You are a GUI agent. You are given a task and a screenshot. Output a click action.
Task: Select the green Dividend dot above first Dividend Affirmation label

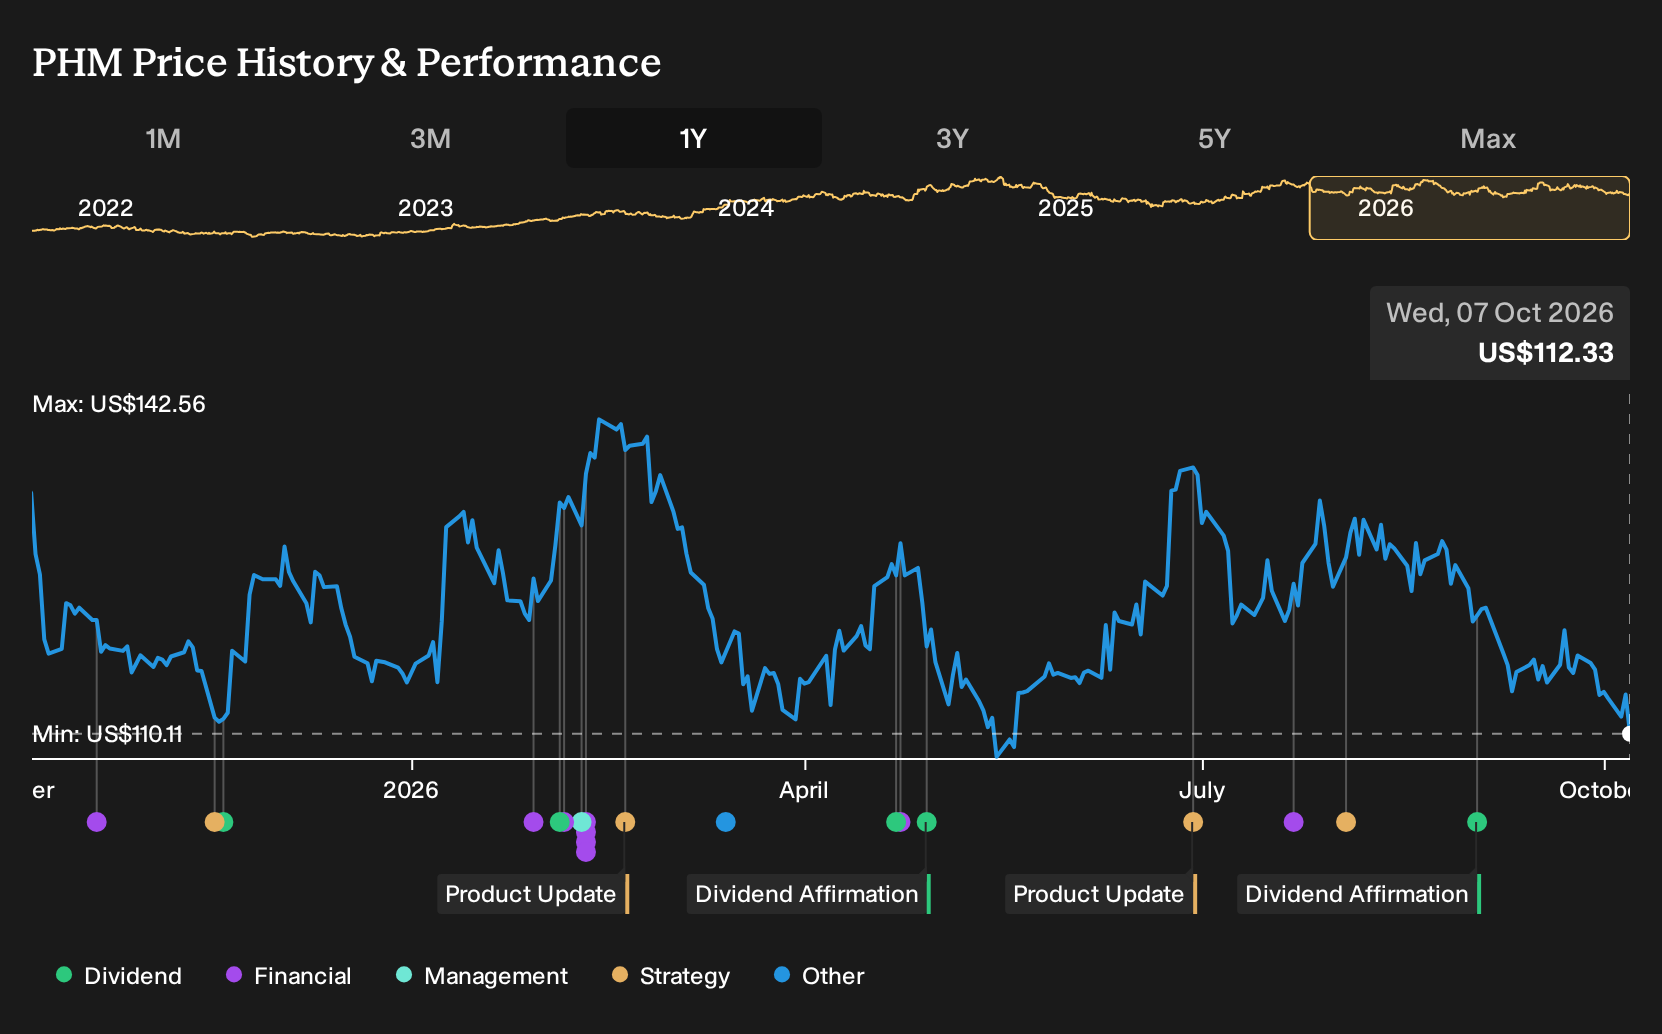click(x=927, y=822)
